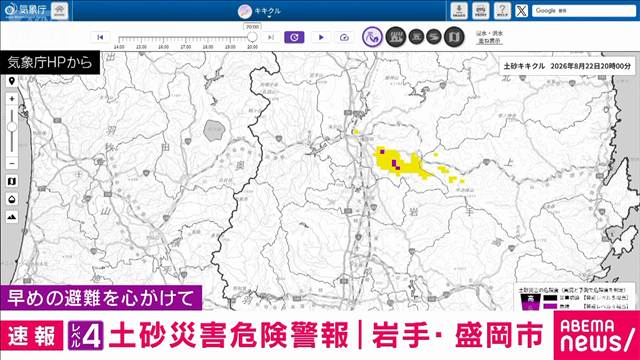
Task: Click the 気象庁 logo in header
Action: click(x=25, y=10)
